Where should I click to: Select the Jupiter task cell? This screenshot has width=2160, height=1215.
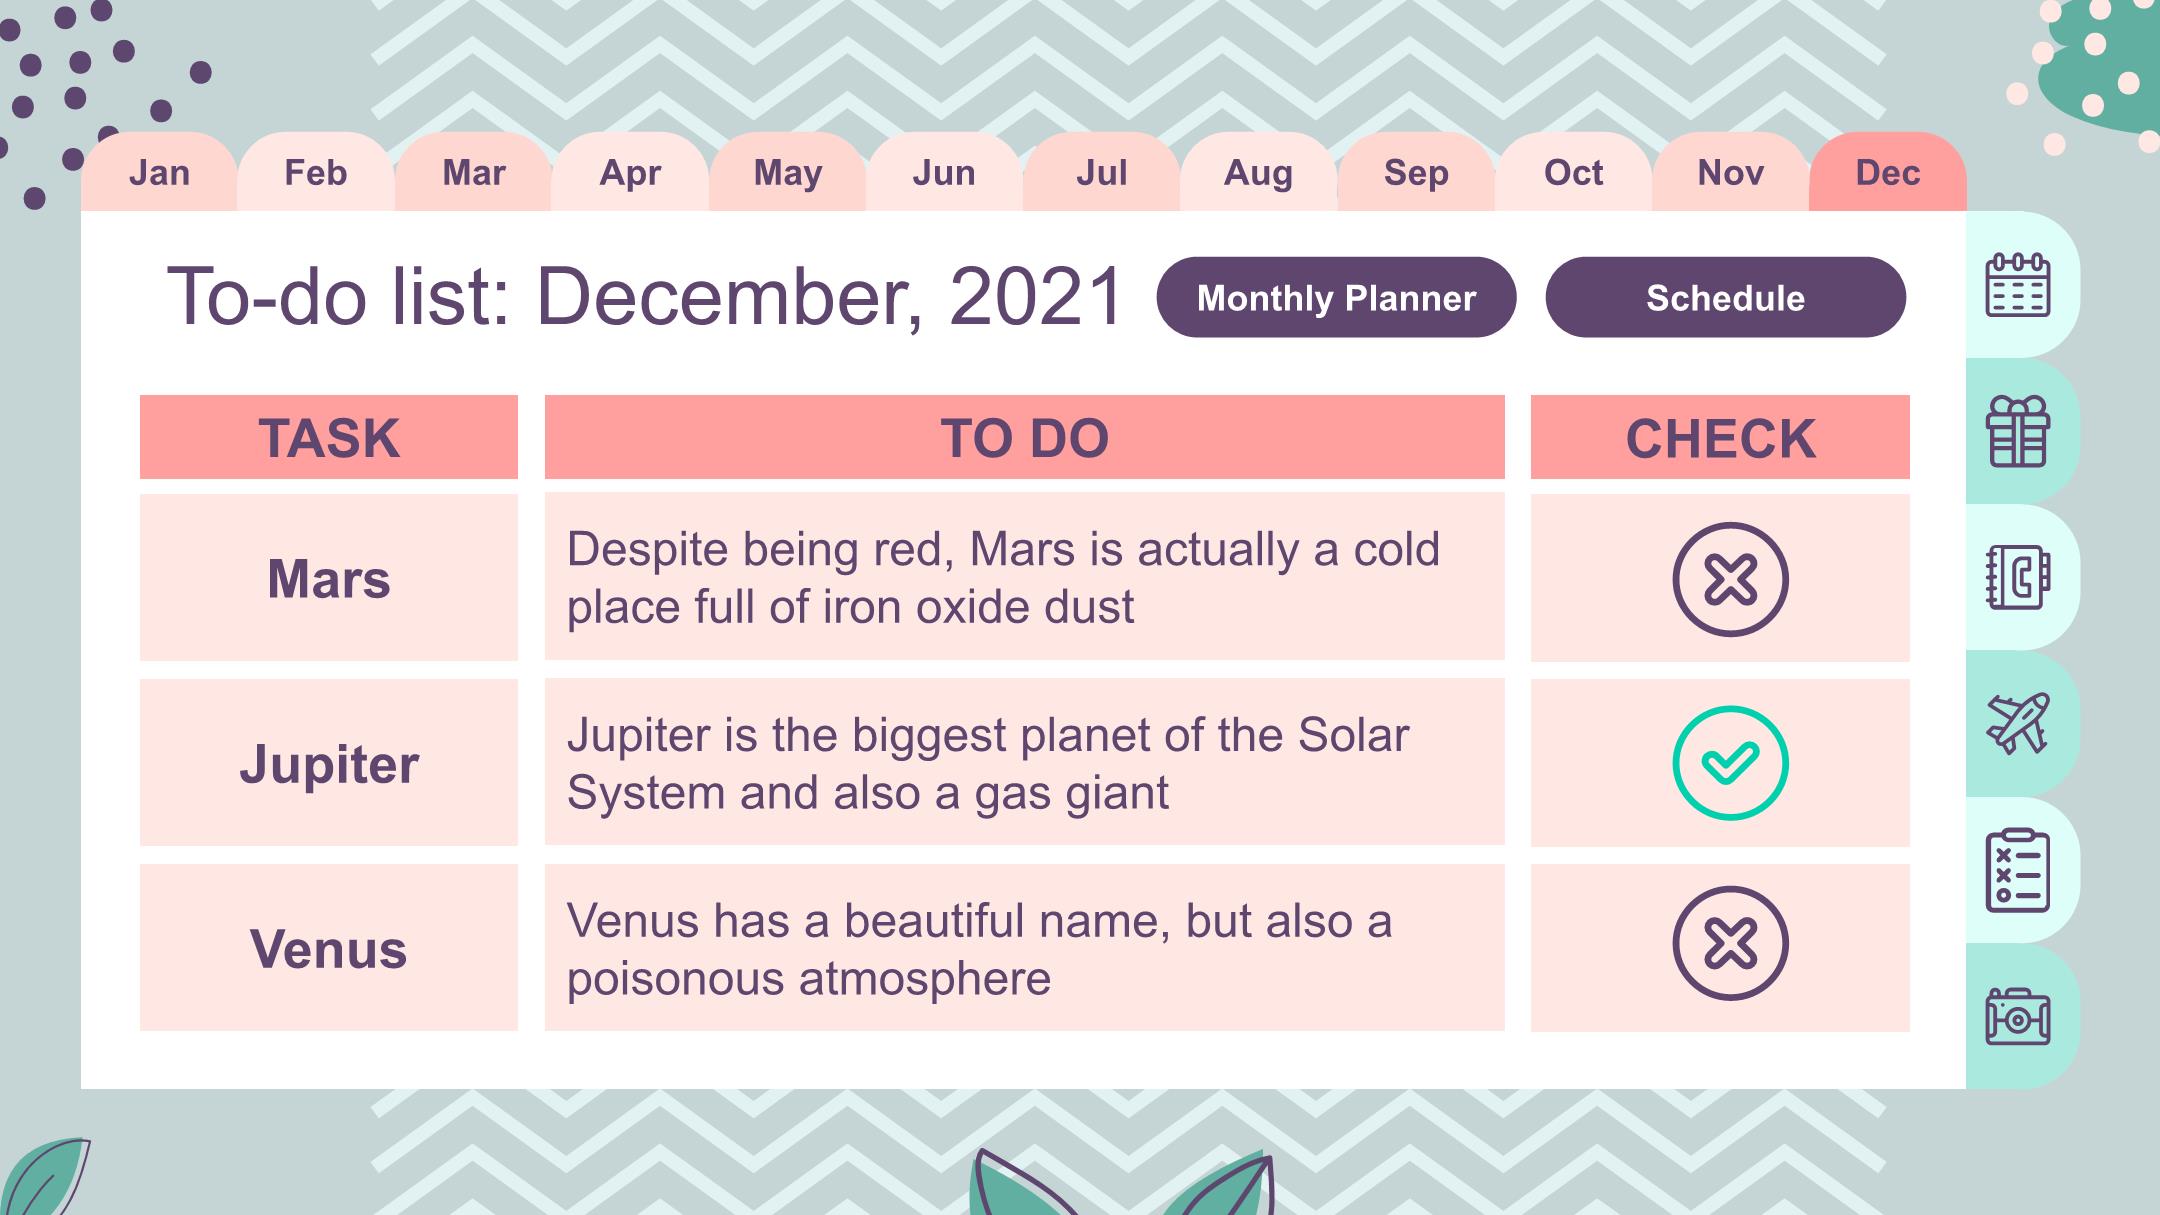(x=329, y=763)
